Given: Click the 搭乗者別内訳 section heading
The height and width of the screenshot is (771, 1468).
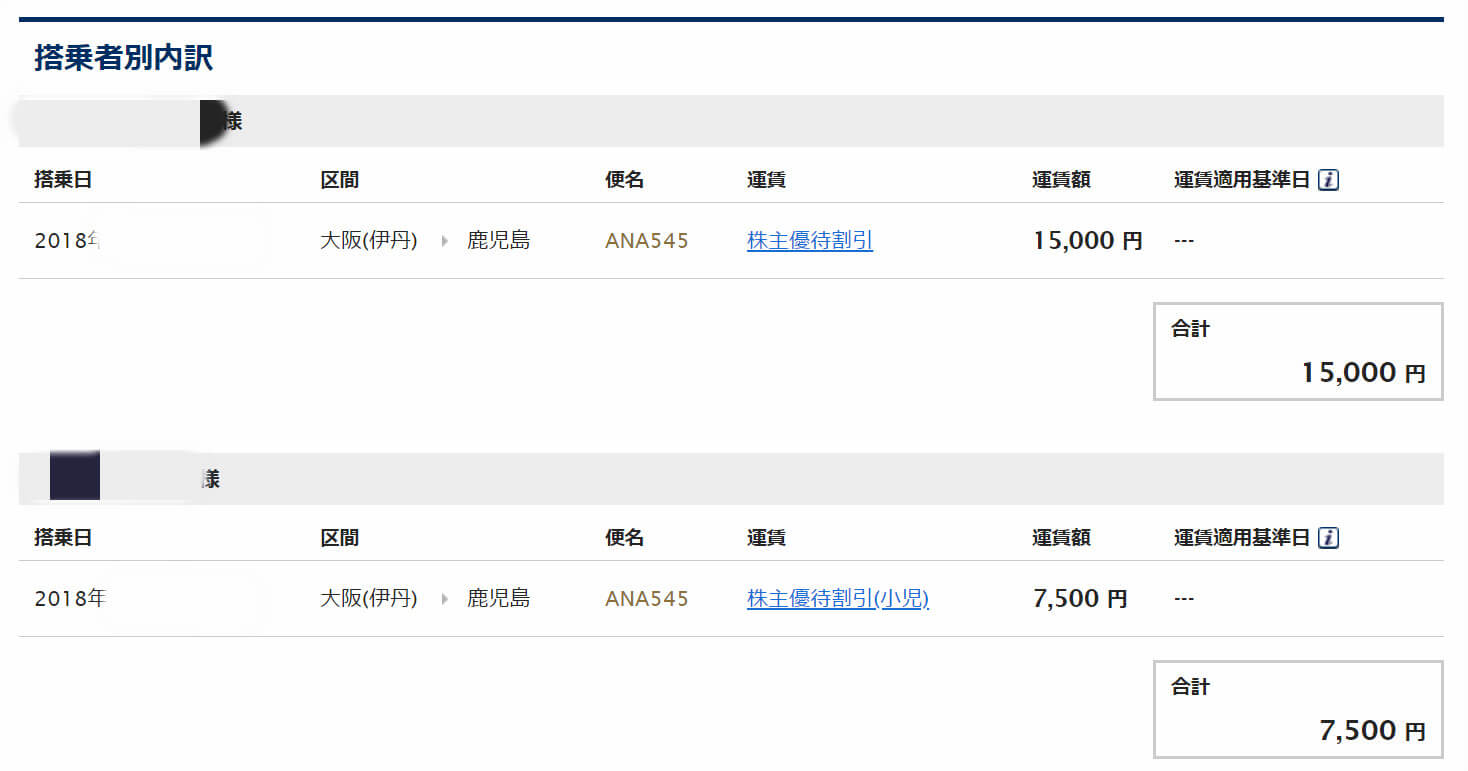Looking at the screenshot, I should (x=123, y=58).
